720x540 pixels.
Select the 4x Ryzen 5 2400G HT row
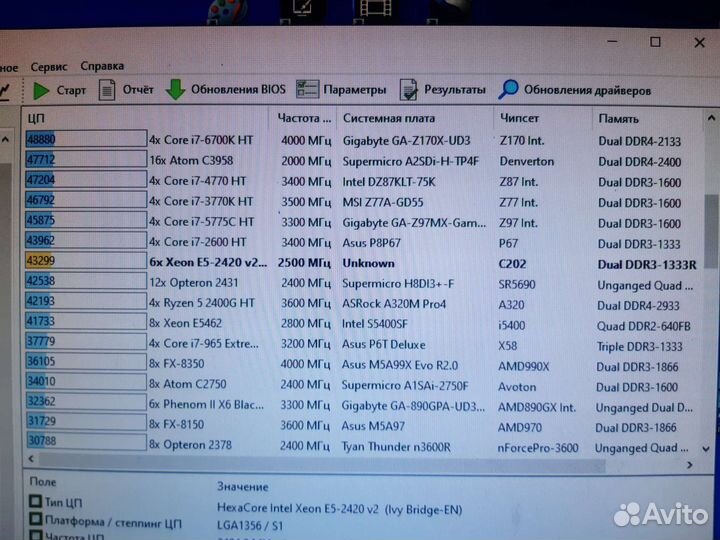[x=202, y=303]
